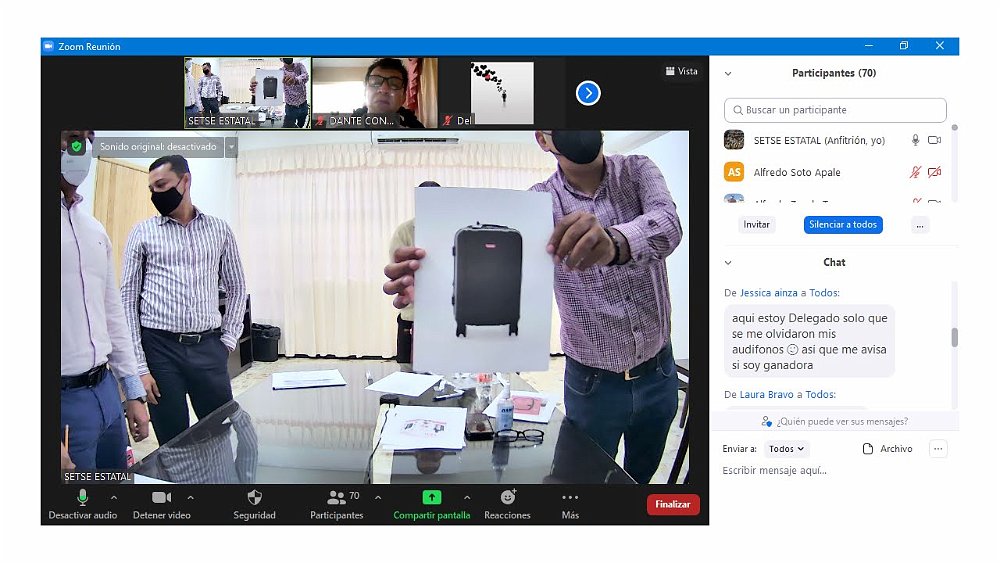Click the Buscar un participante search field
Viewport: 1000px width, 563px height.
click(x=835, y=110)
